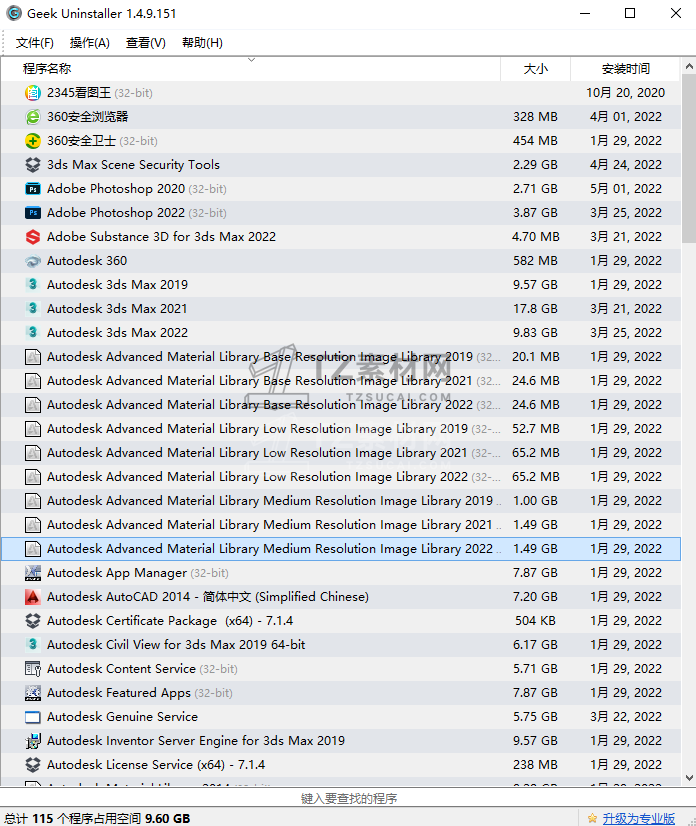Click the Autodesk App Manager icon
Screen dimensions: 696x826
(x=33, y=573)
